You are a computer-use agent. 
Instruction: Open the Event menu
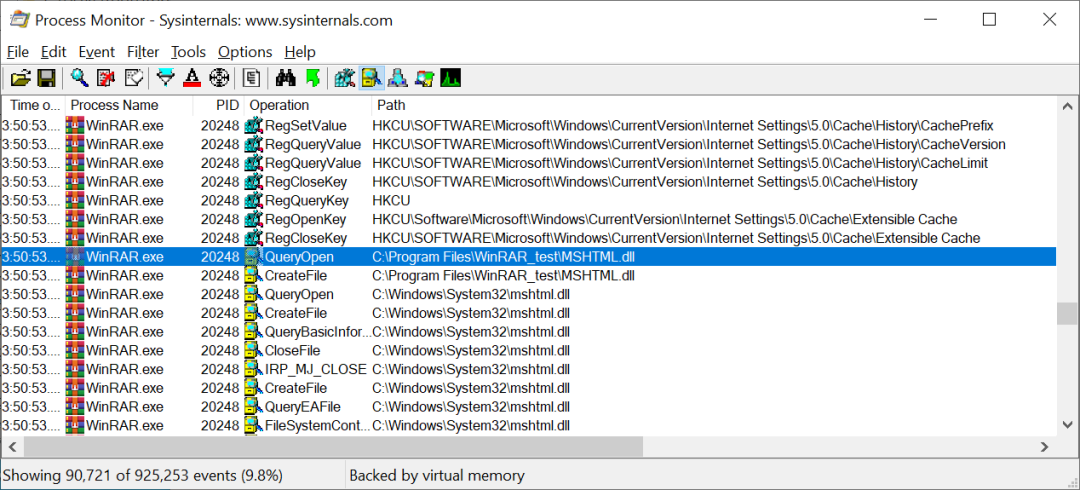point(96,52)
